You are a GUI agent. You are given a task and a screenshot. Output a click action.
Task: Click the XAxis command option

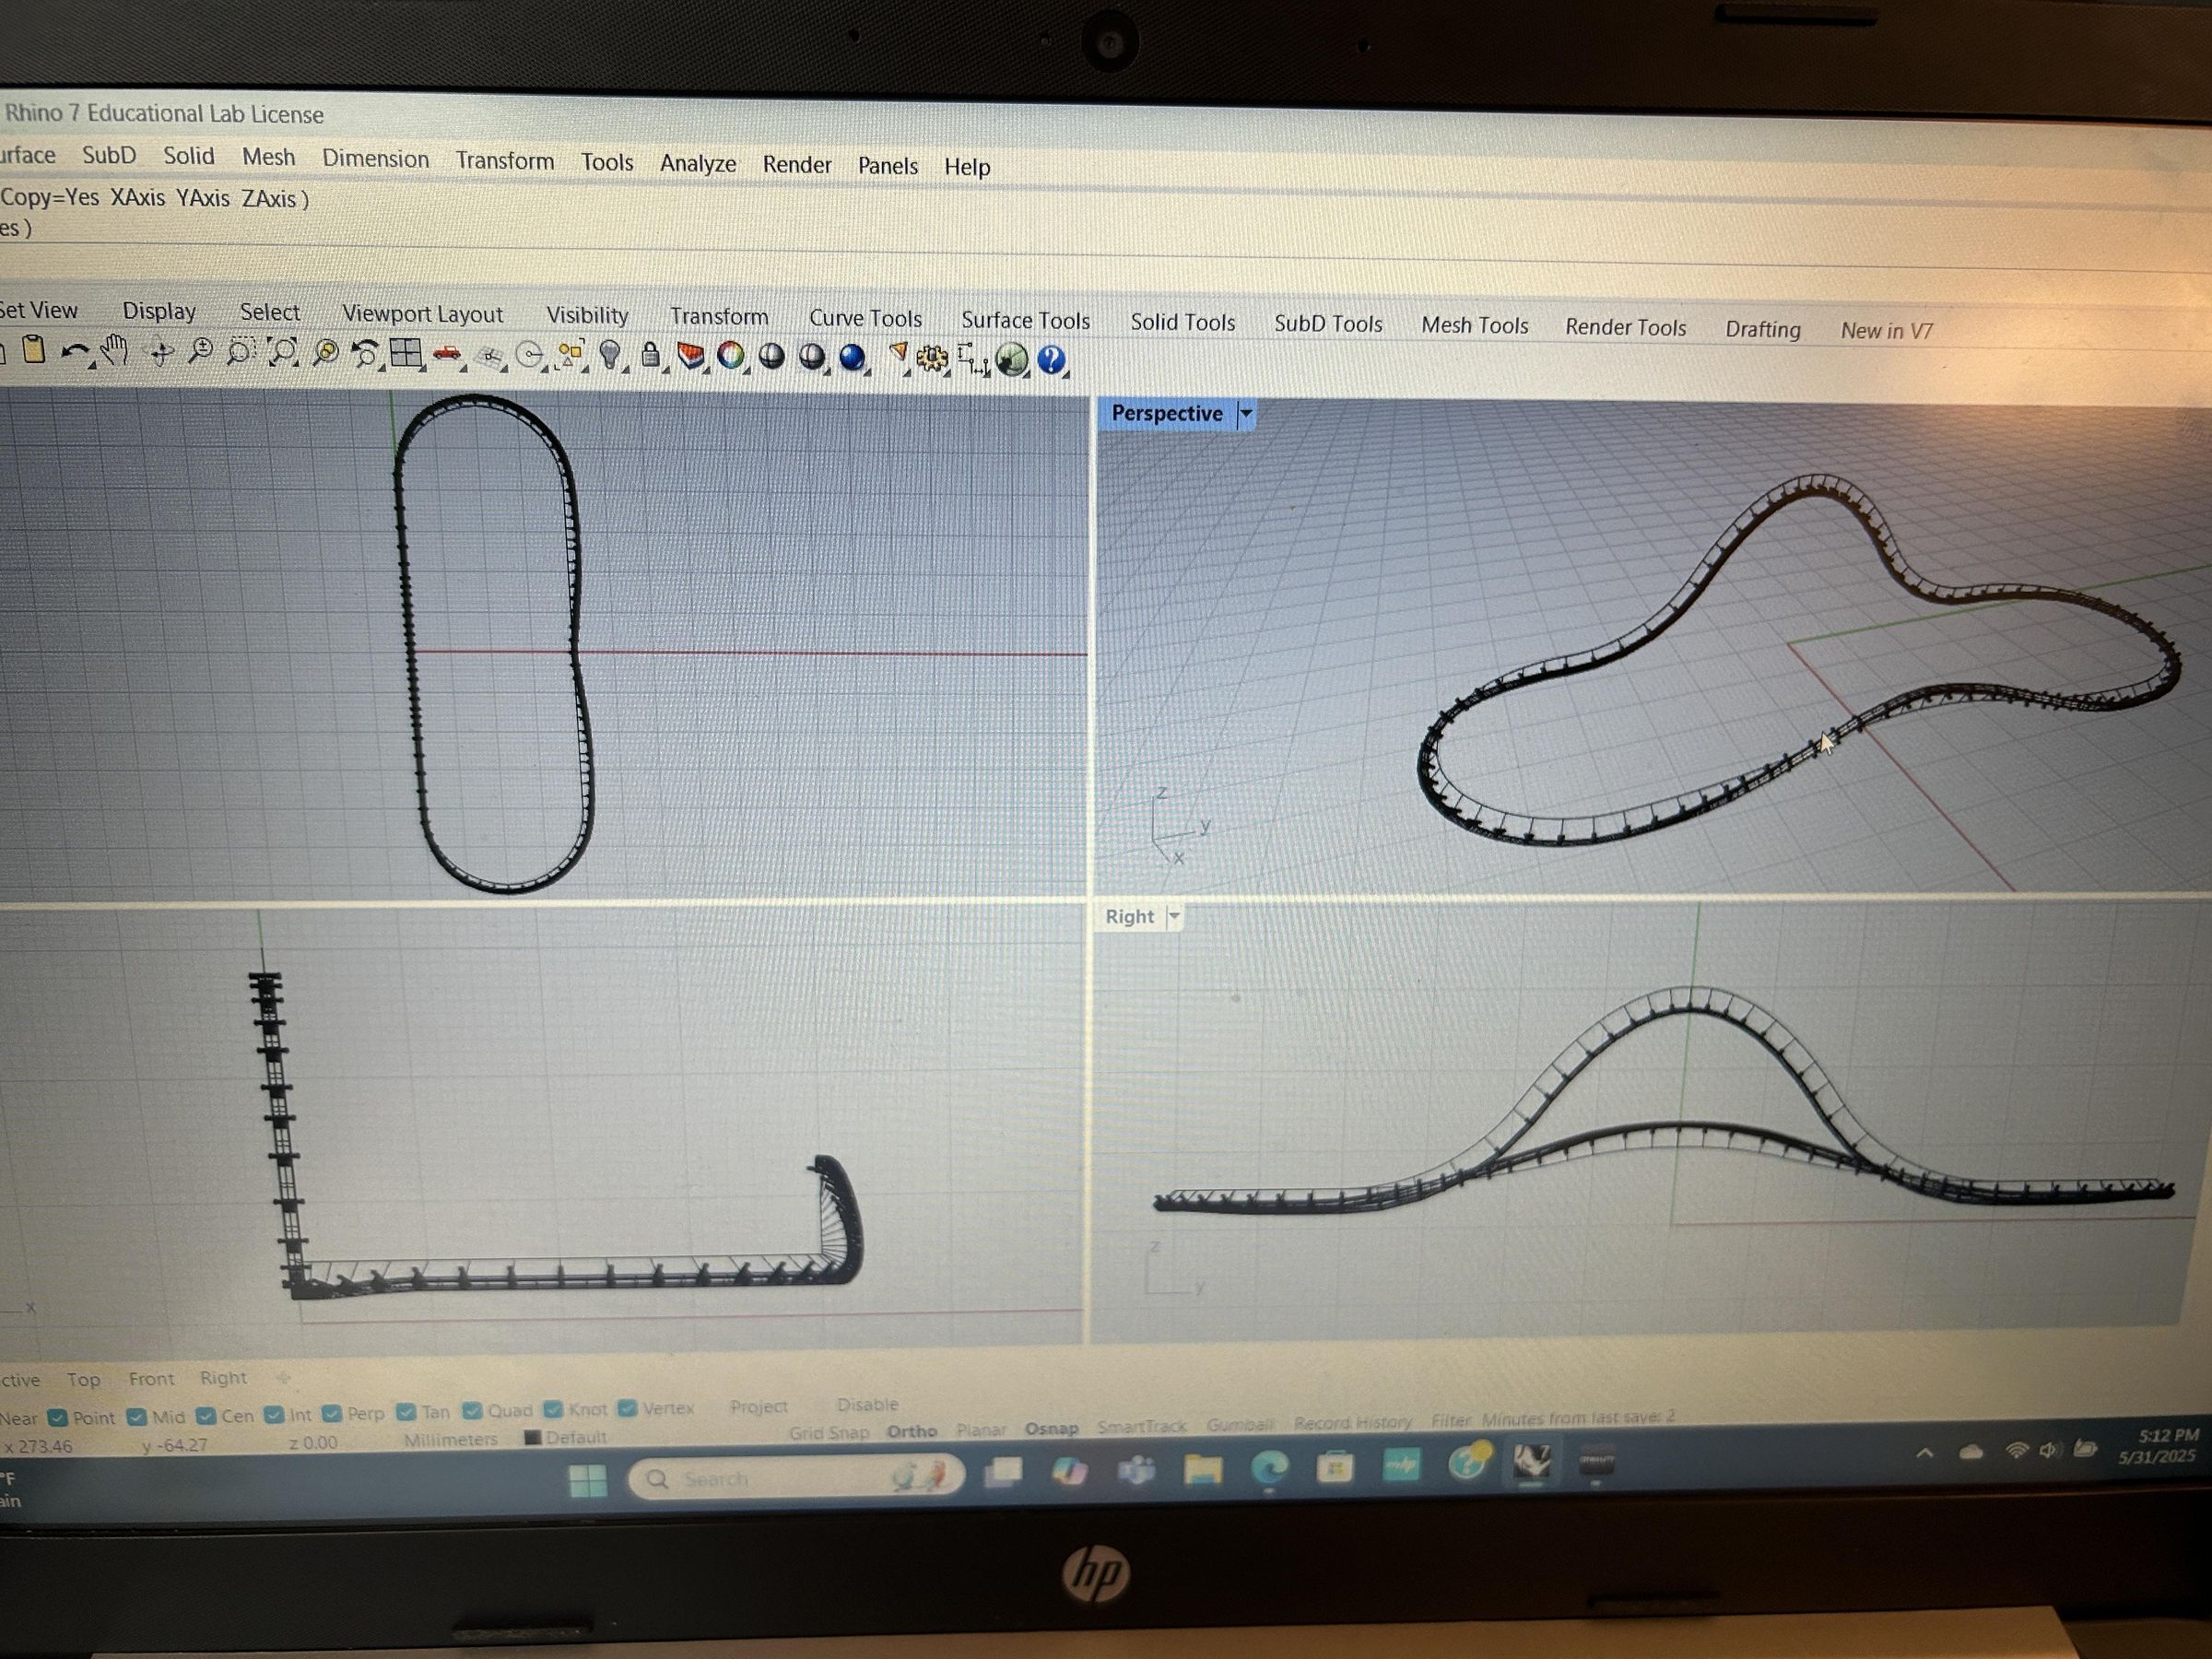pyautogui.click(x=137, y=197)
